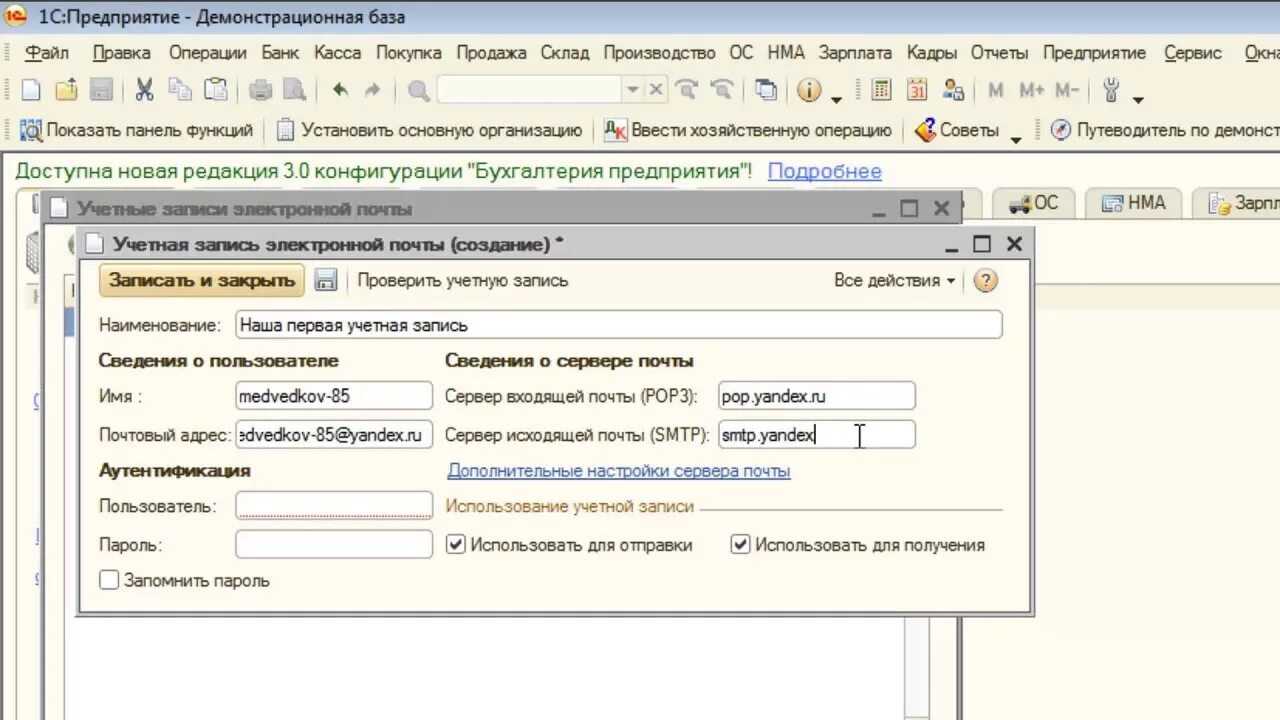This screenshot has height=720, width=1280.
Task: Open the Подробнее link
Action: (825, 171)
